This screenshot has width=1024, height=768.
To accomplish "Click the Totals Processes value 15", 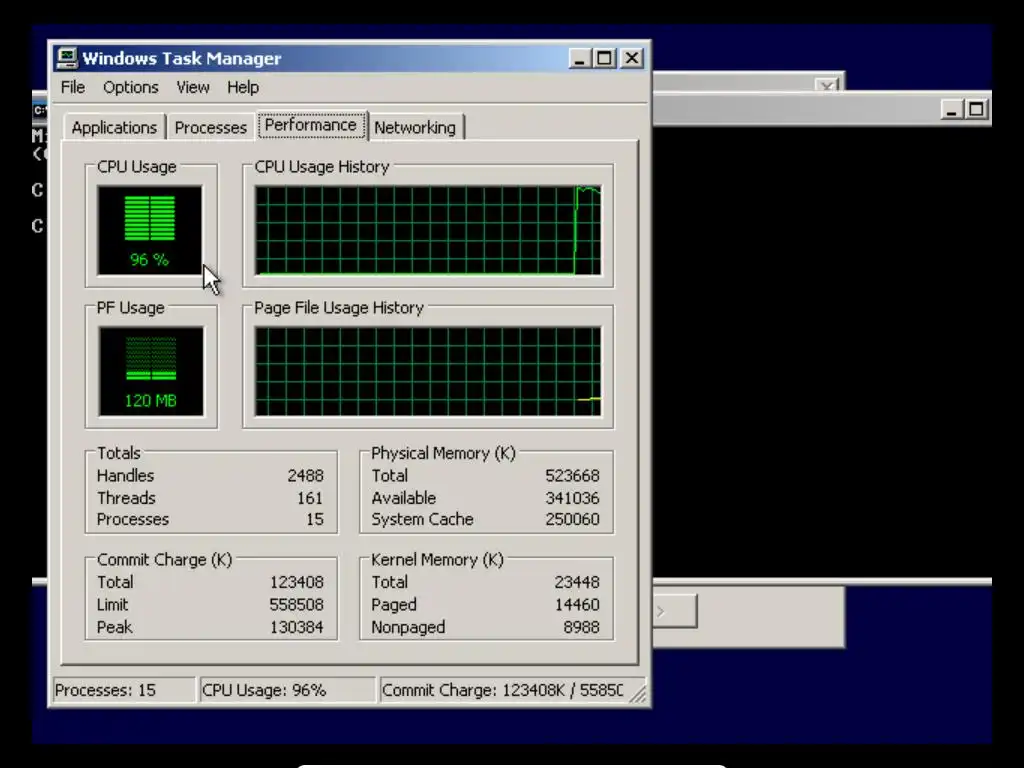I will tap(315, 520).
